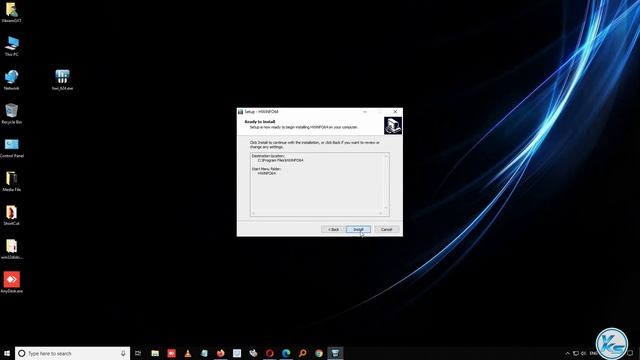Viewport: 640px width, 360px height.
Task: Select the Network desktop icon
Action: pos(11,80)
